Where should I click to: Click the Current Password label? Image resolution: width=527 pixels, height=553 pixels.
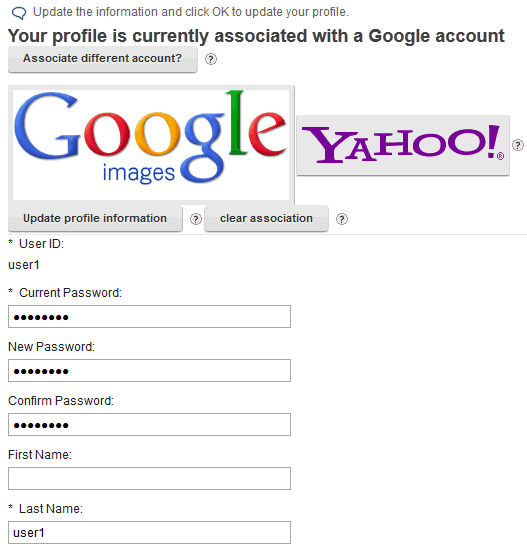tap(70, 293)
